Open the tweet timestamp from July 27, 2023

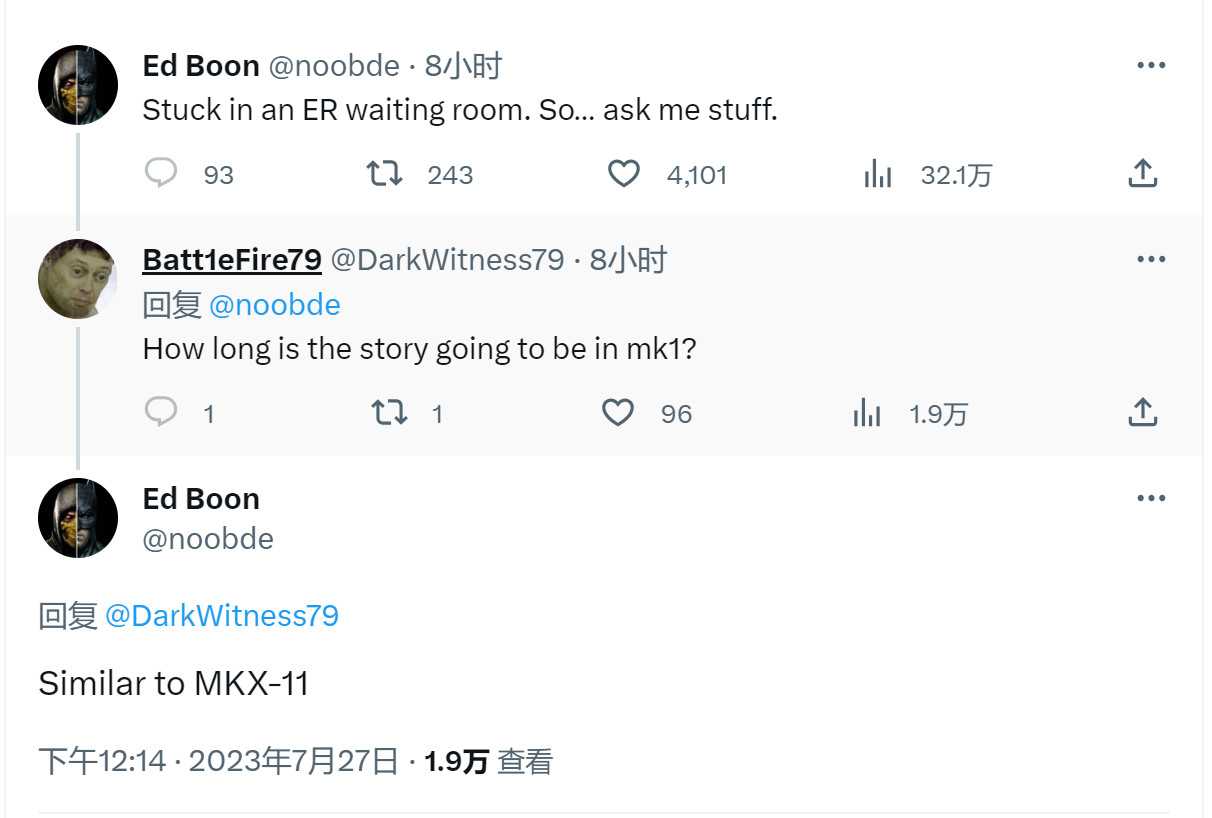[218, 762]
